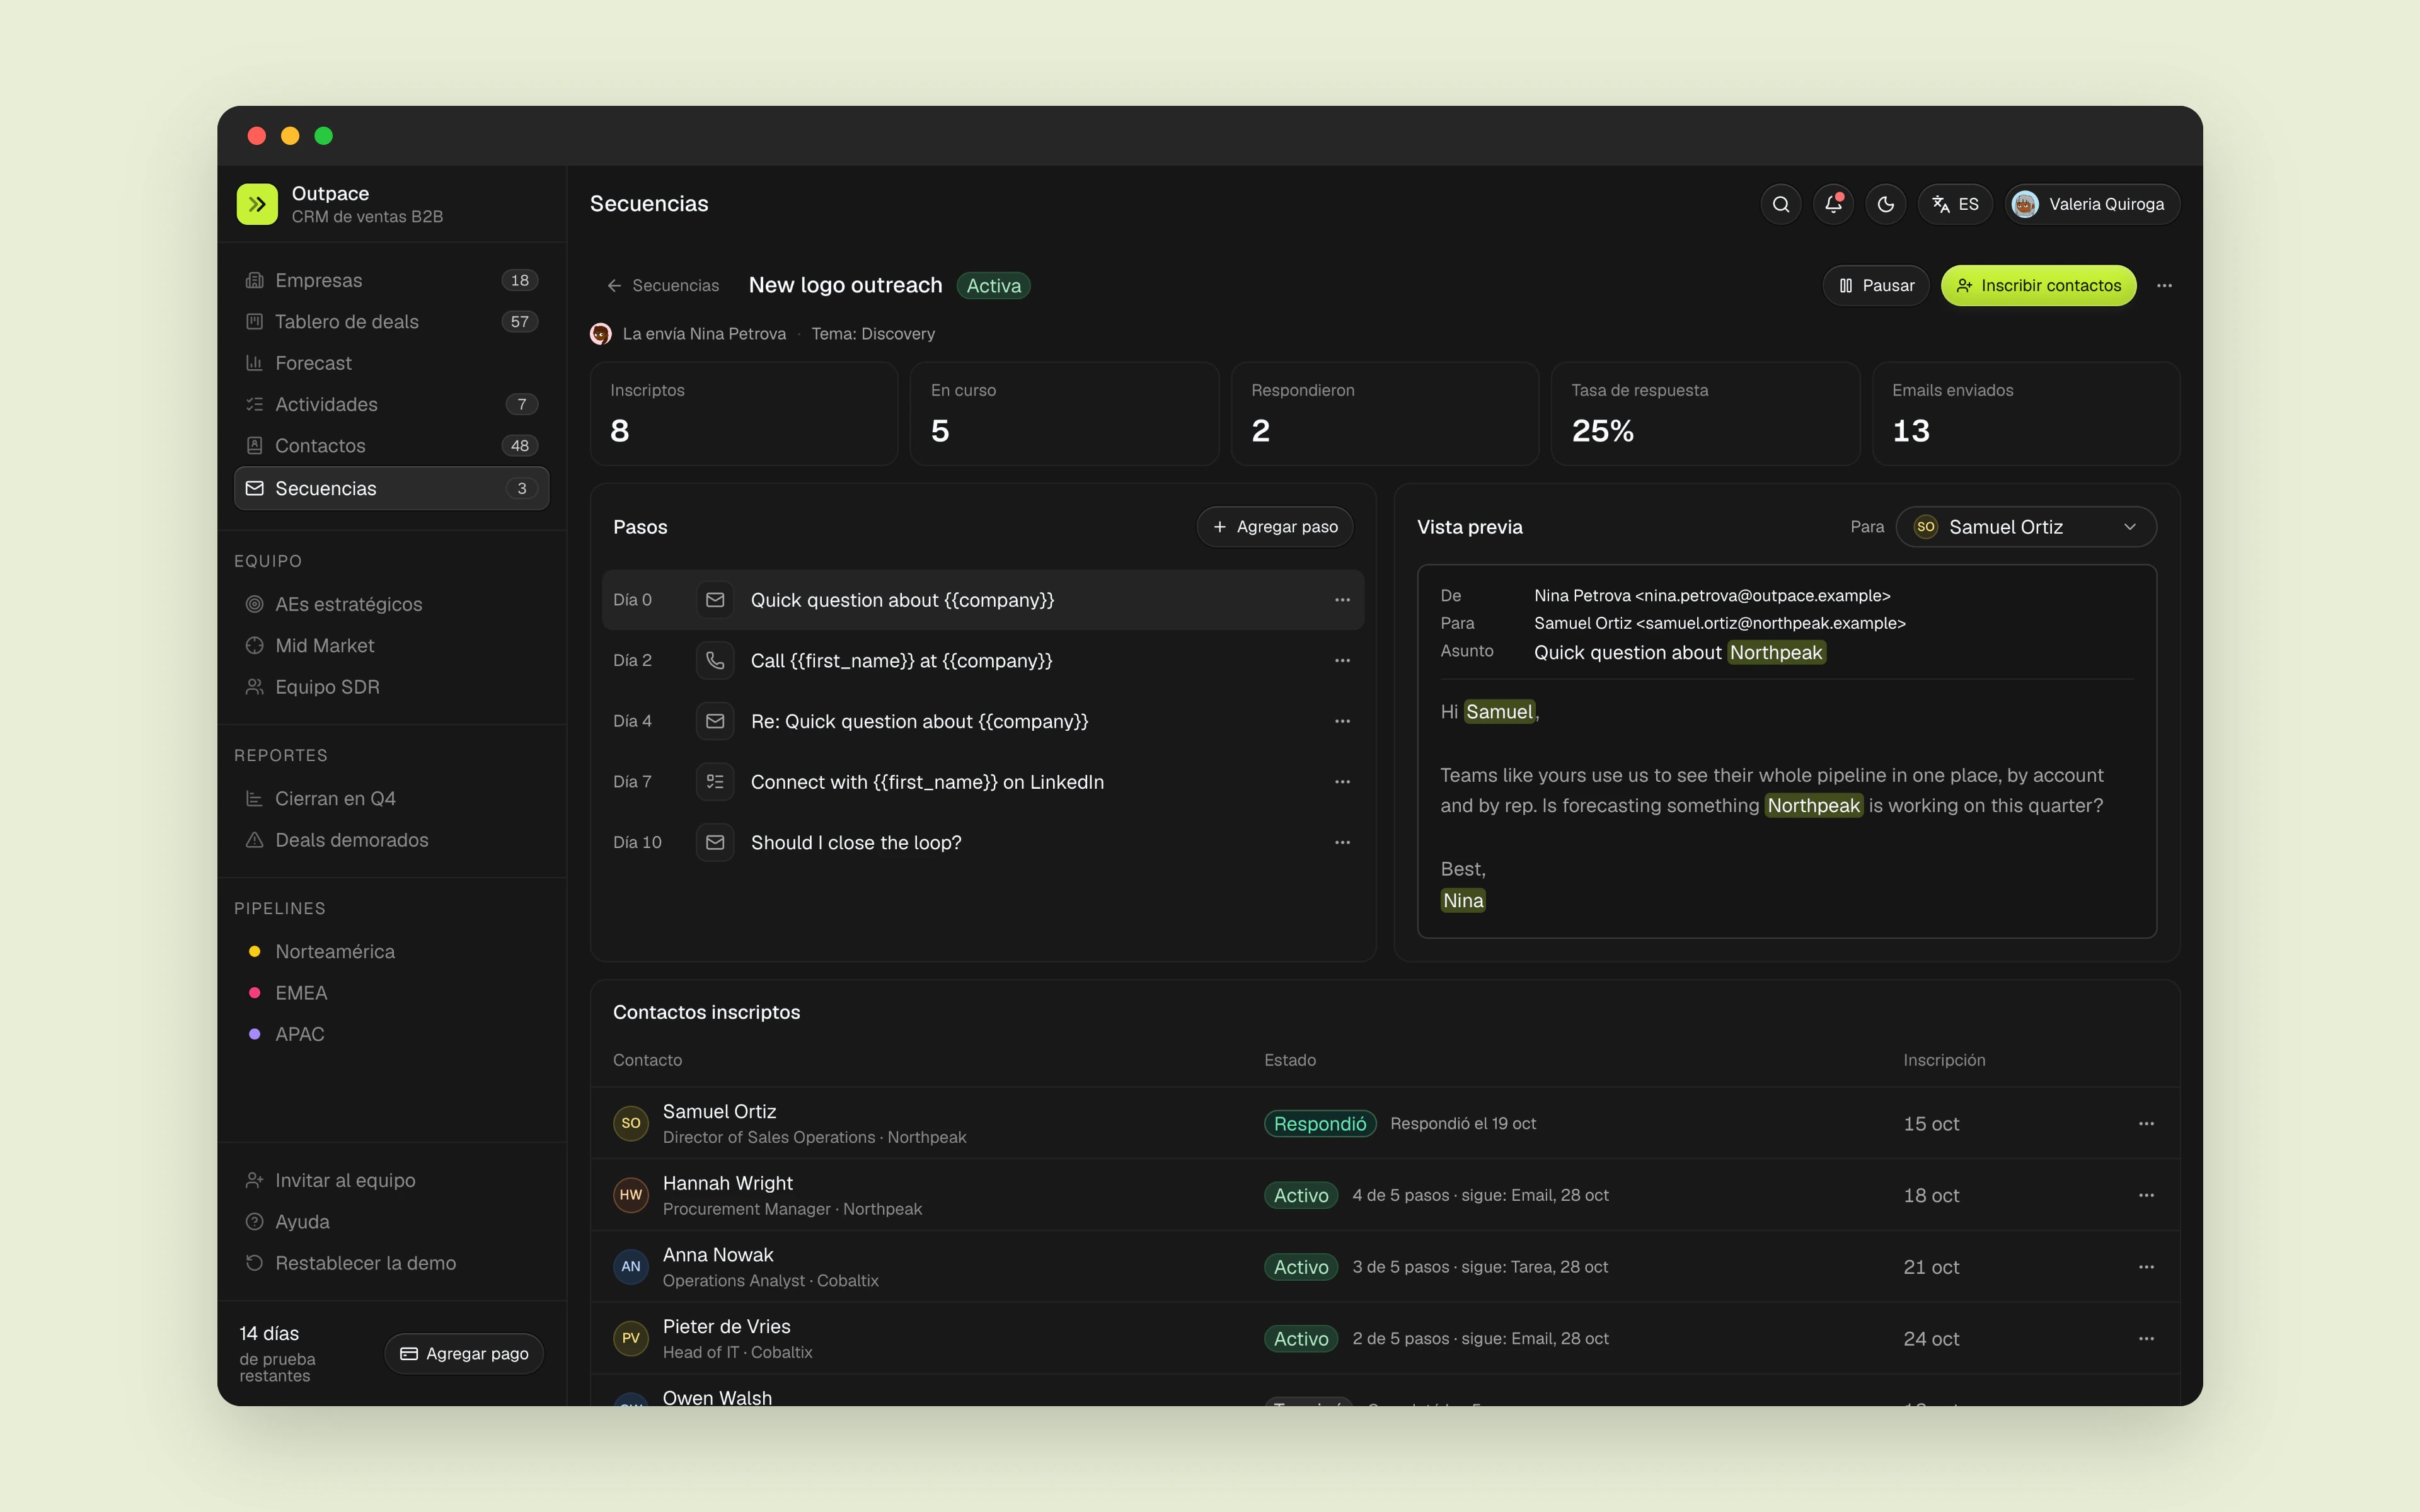
Task: Open row menu for Samuel Ortiz
Action: coord(2146,1124)
